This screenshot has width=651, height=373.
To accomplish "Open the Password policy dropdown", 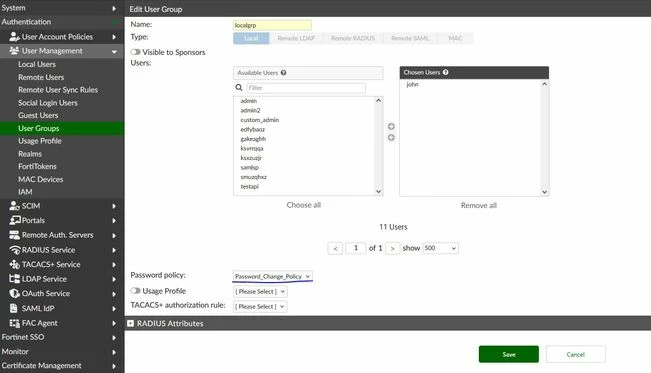I will (273, 276).
